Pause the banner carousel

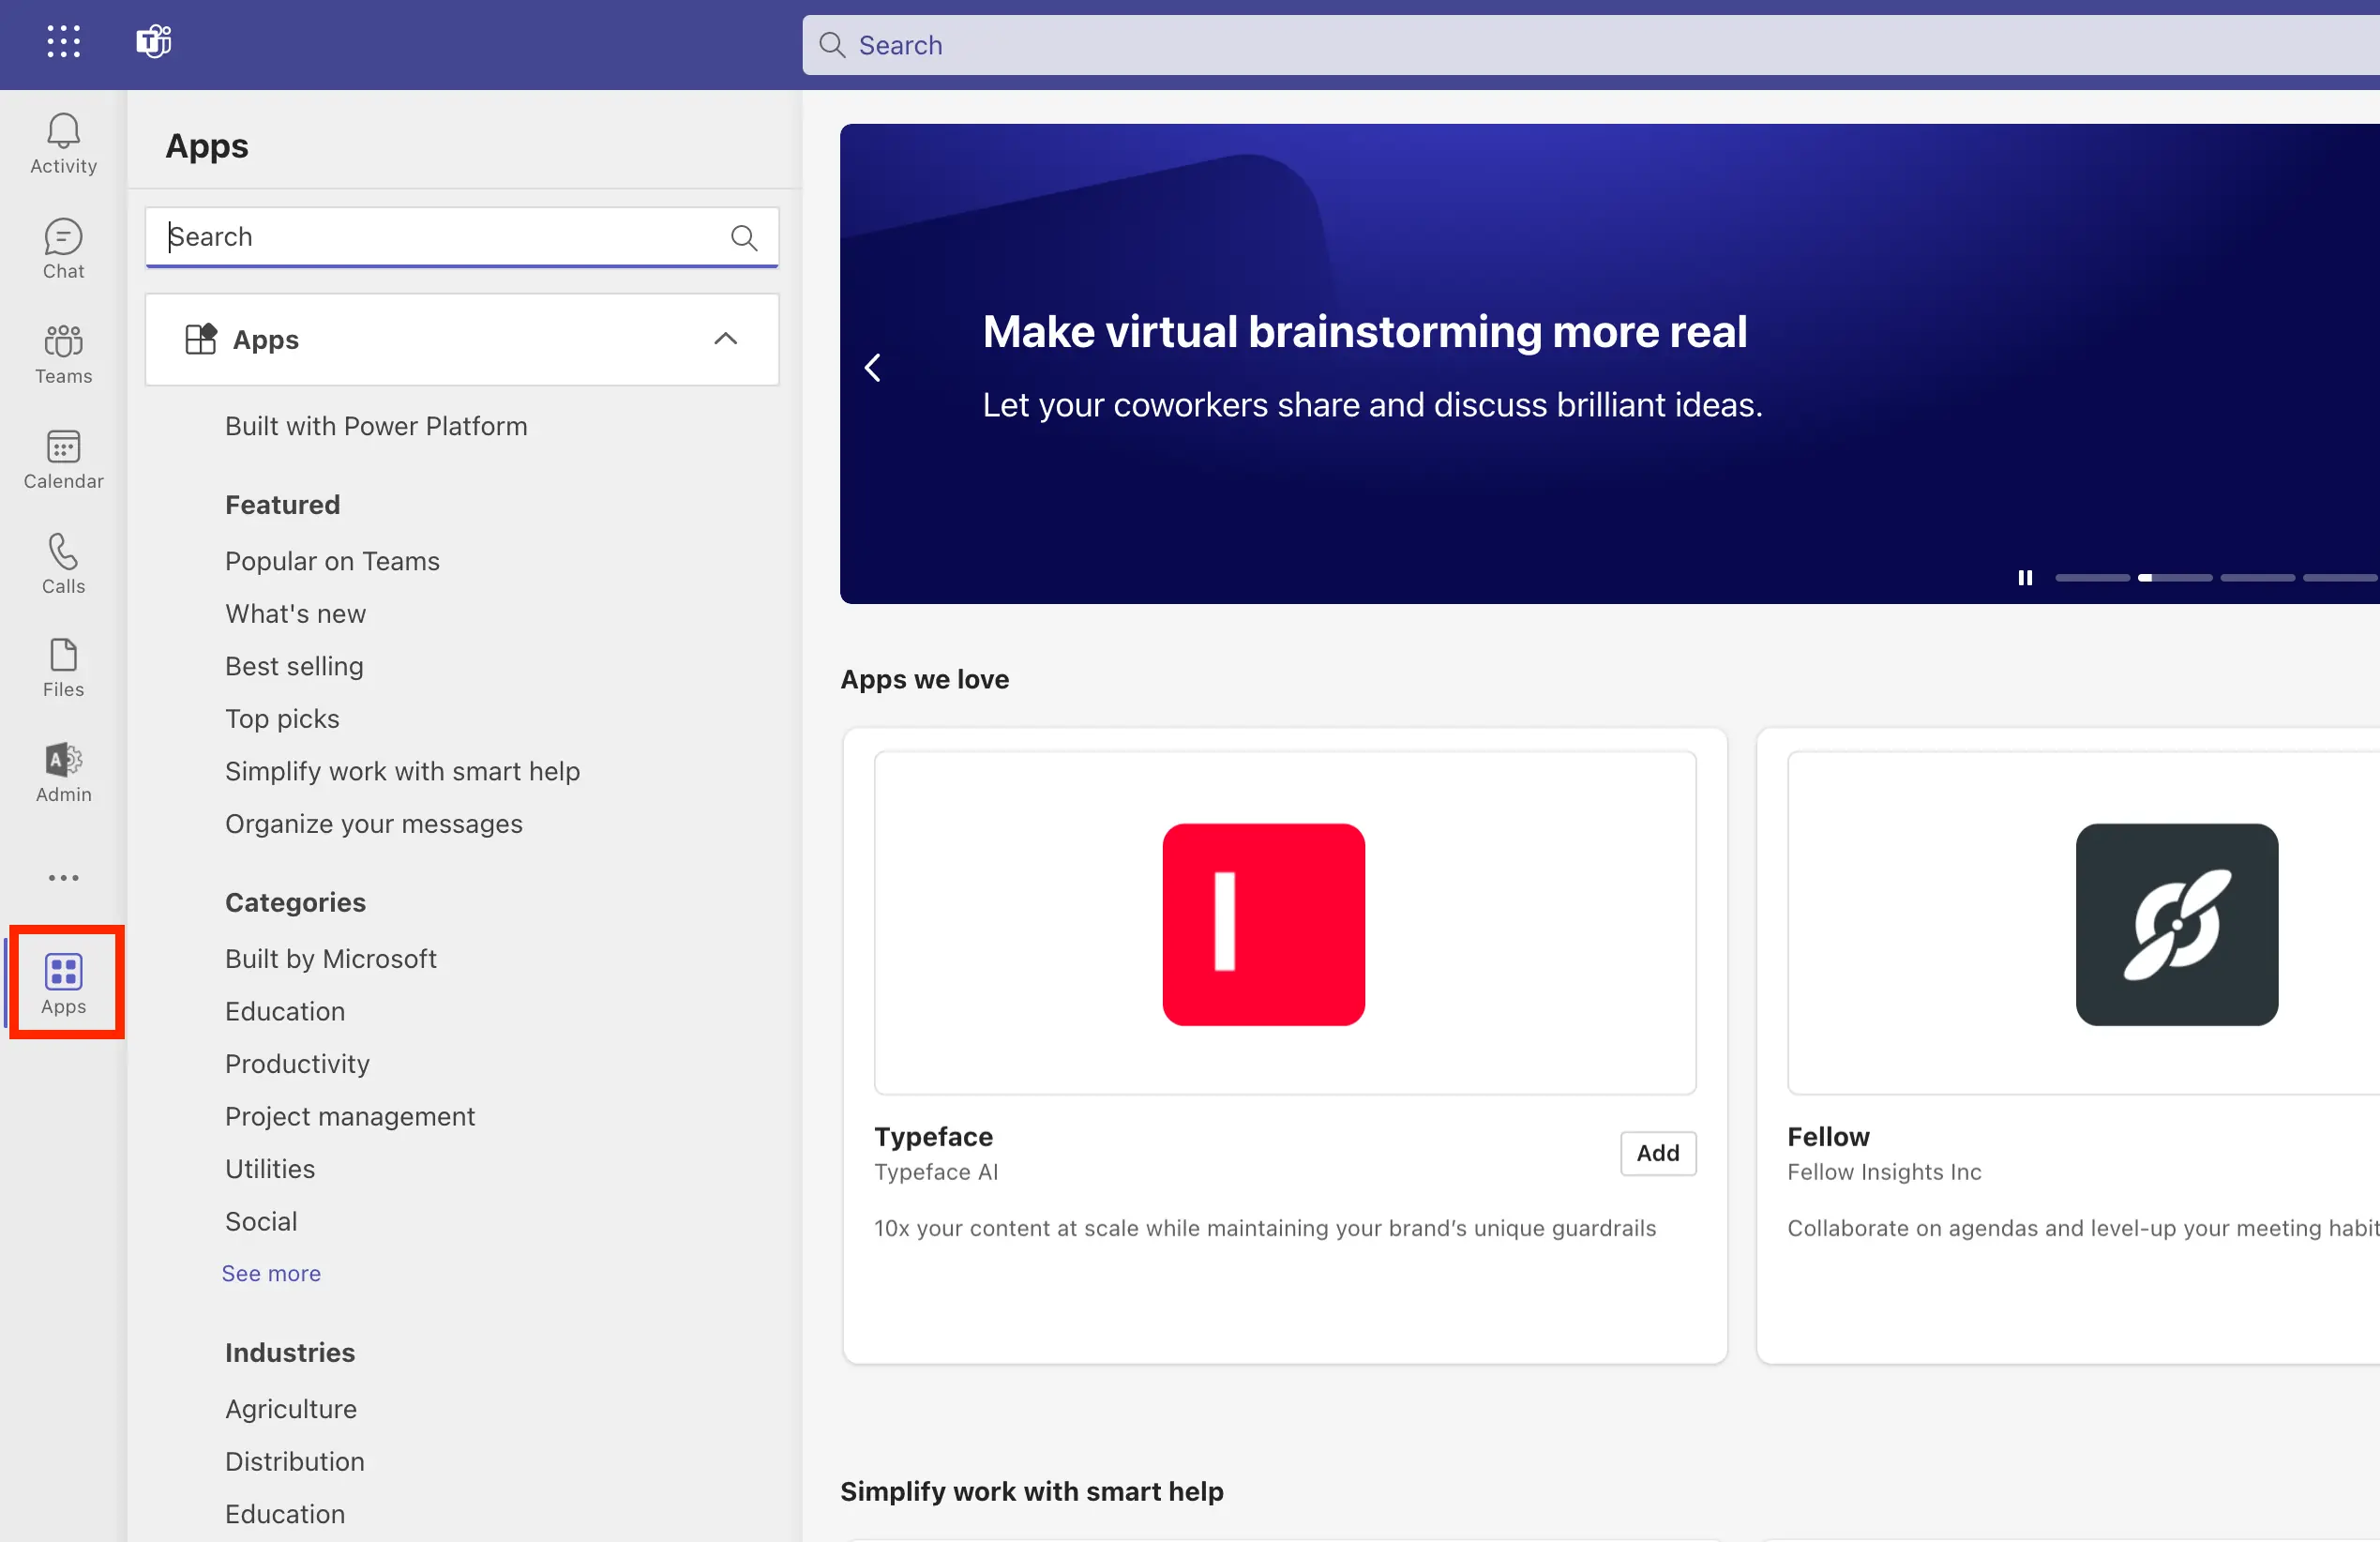(x=2025, y=578)
